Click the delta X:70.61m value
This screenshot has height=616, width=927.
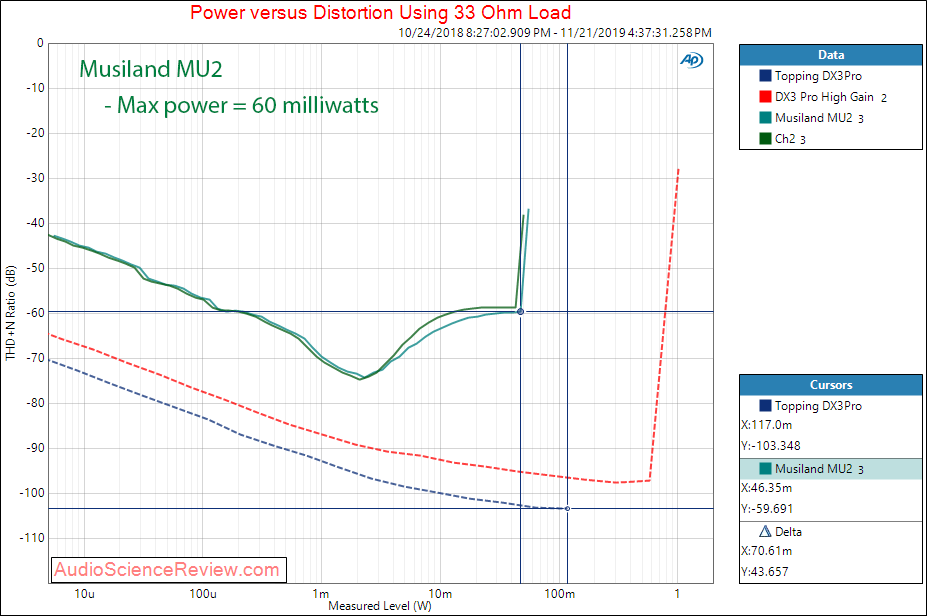pos(767,551)
